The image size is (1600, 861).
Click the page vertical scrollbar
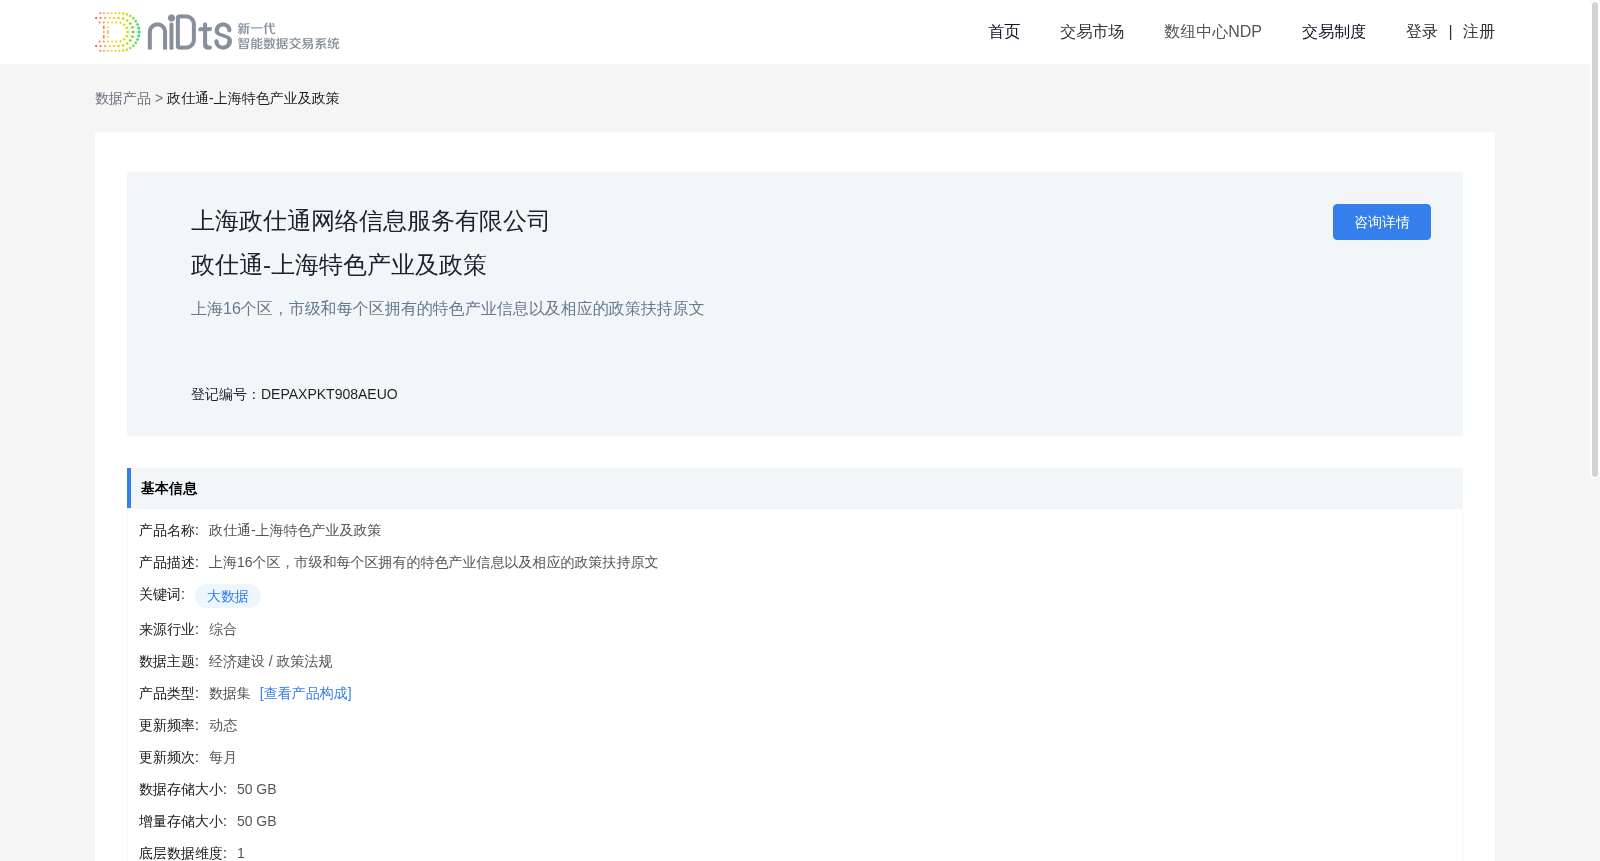click(x=1595, y=240)
